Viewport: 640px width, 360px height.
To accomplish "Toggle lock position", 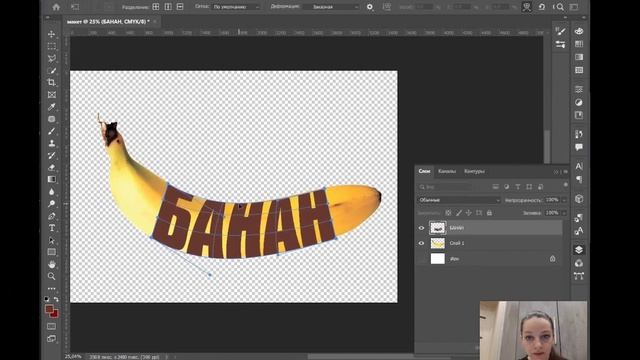I will [469, 213].
